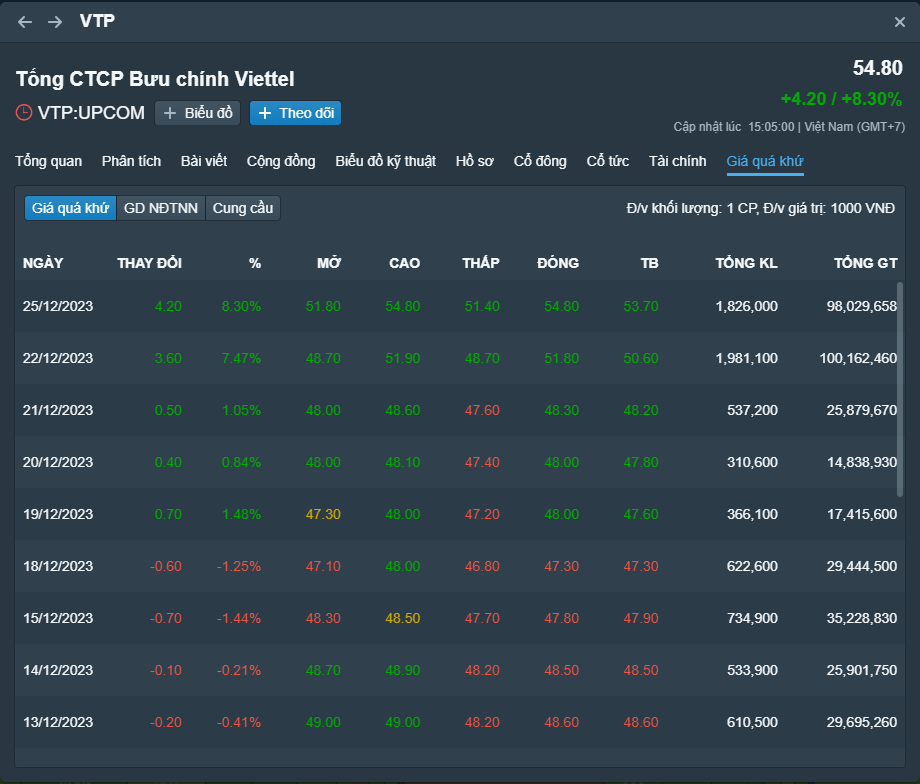Image resolution: width=920 pixels, height=784 pixels.
Task: Go to the Cộng đồng tab
Action: pos(281,161)
